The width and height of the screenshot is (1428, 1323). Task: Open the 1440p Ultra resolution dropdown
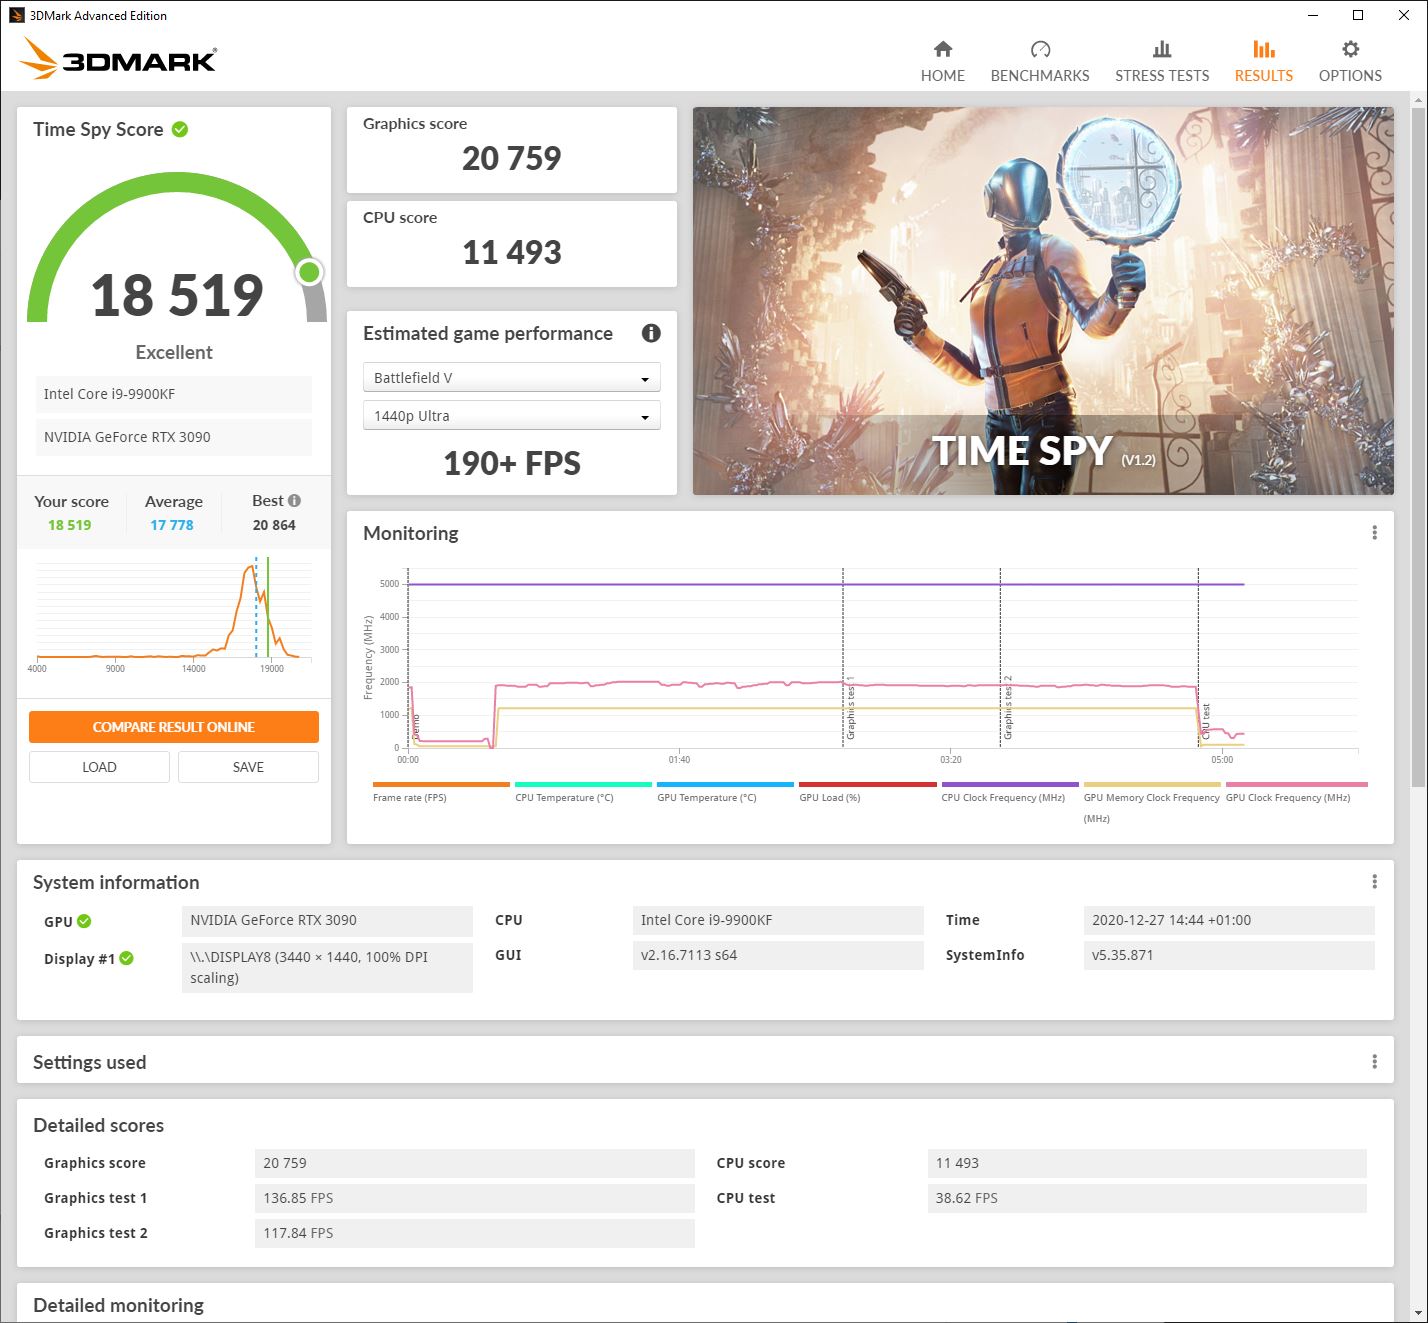[x=511, y=415]
